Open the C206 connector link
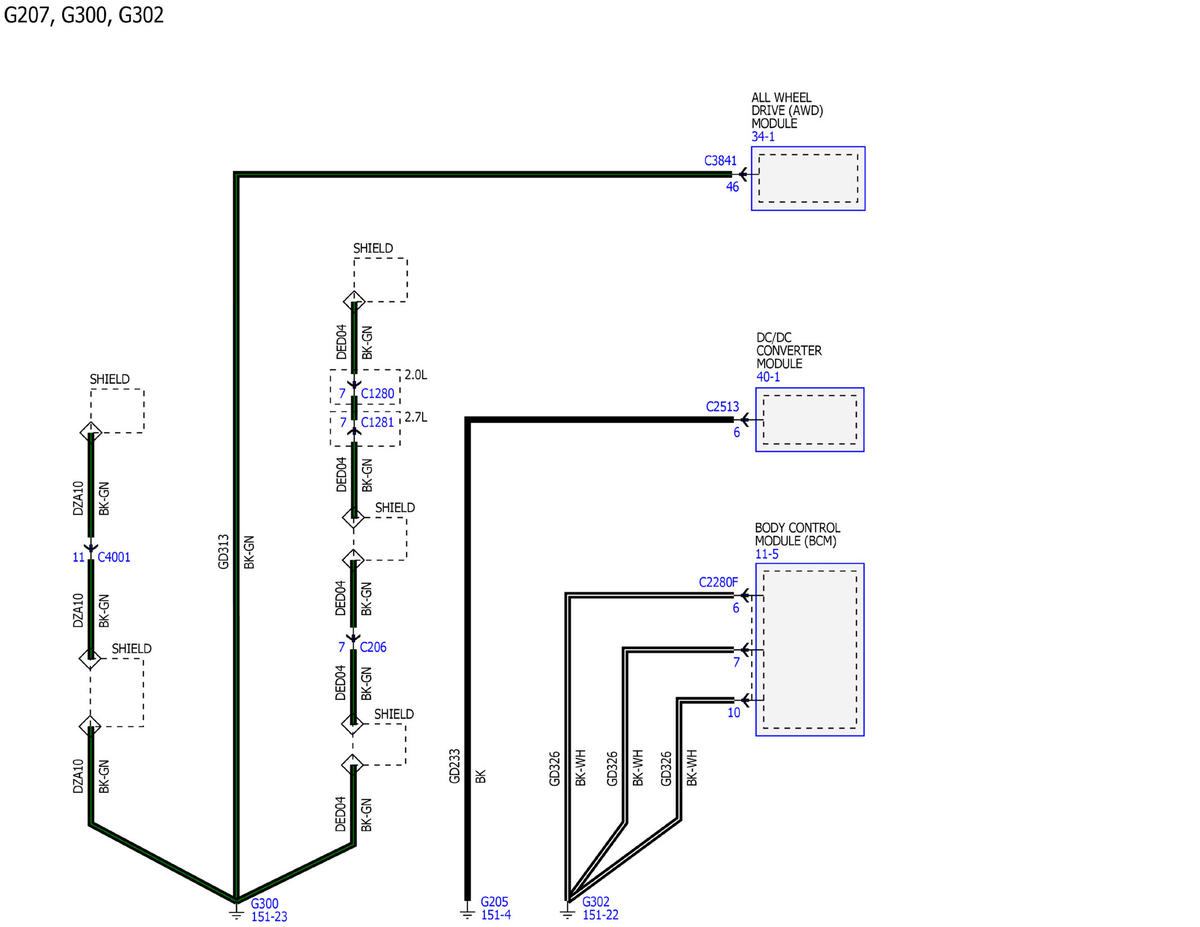Screen dimensions: 1200x927 tap(372, 647)
